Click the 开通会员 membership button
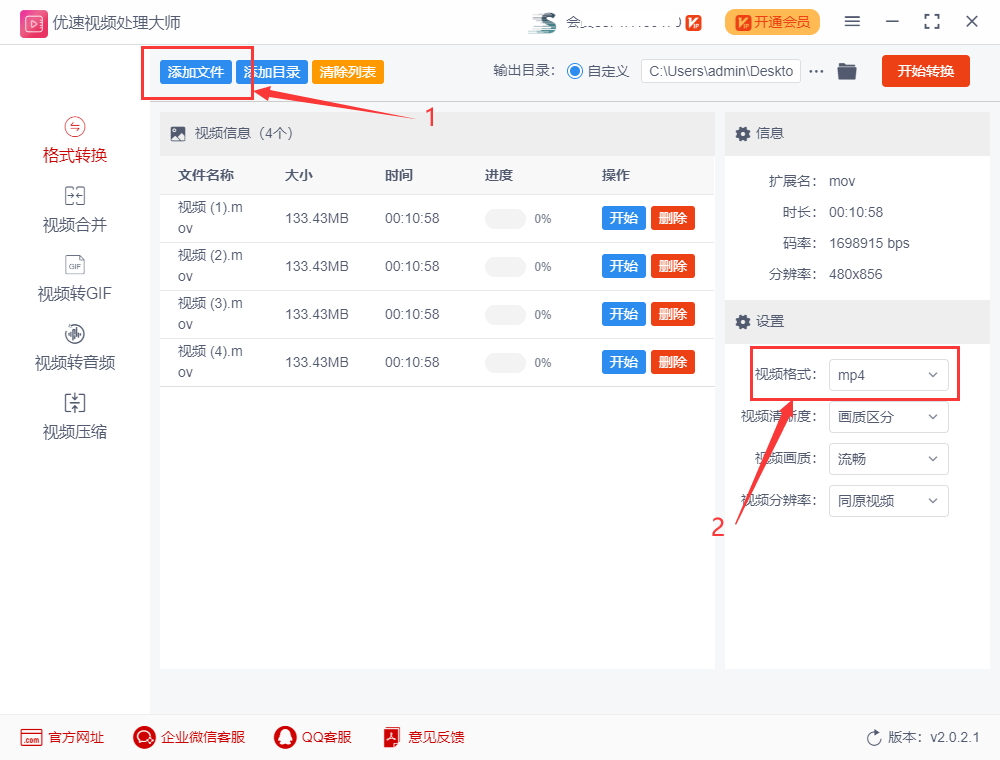1000x760 pixels. point(772,23)
